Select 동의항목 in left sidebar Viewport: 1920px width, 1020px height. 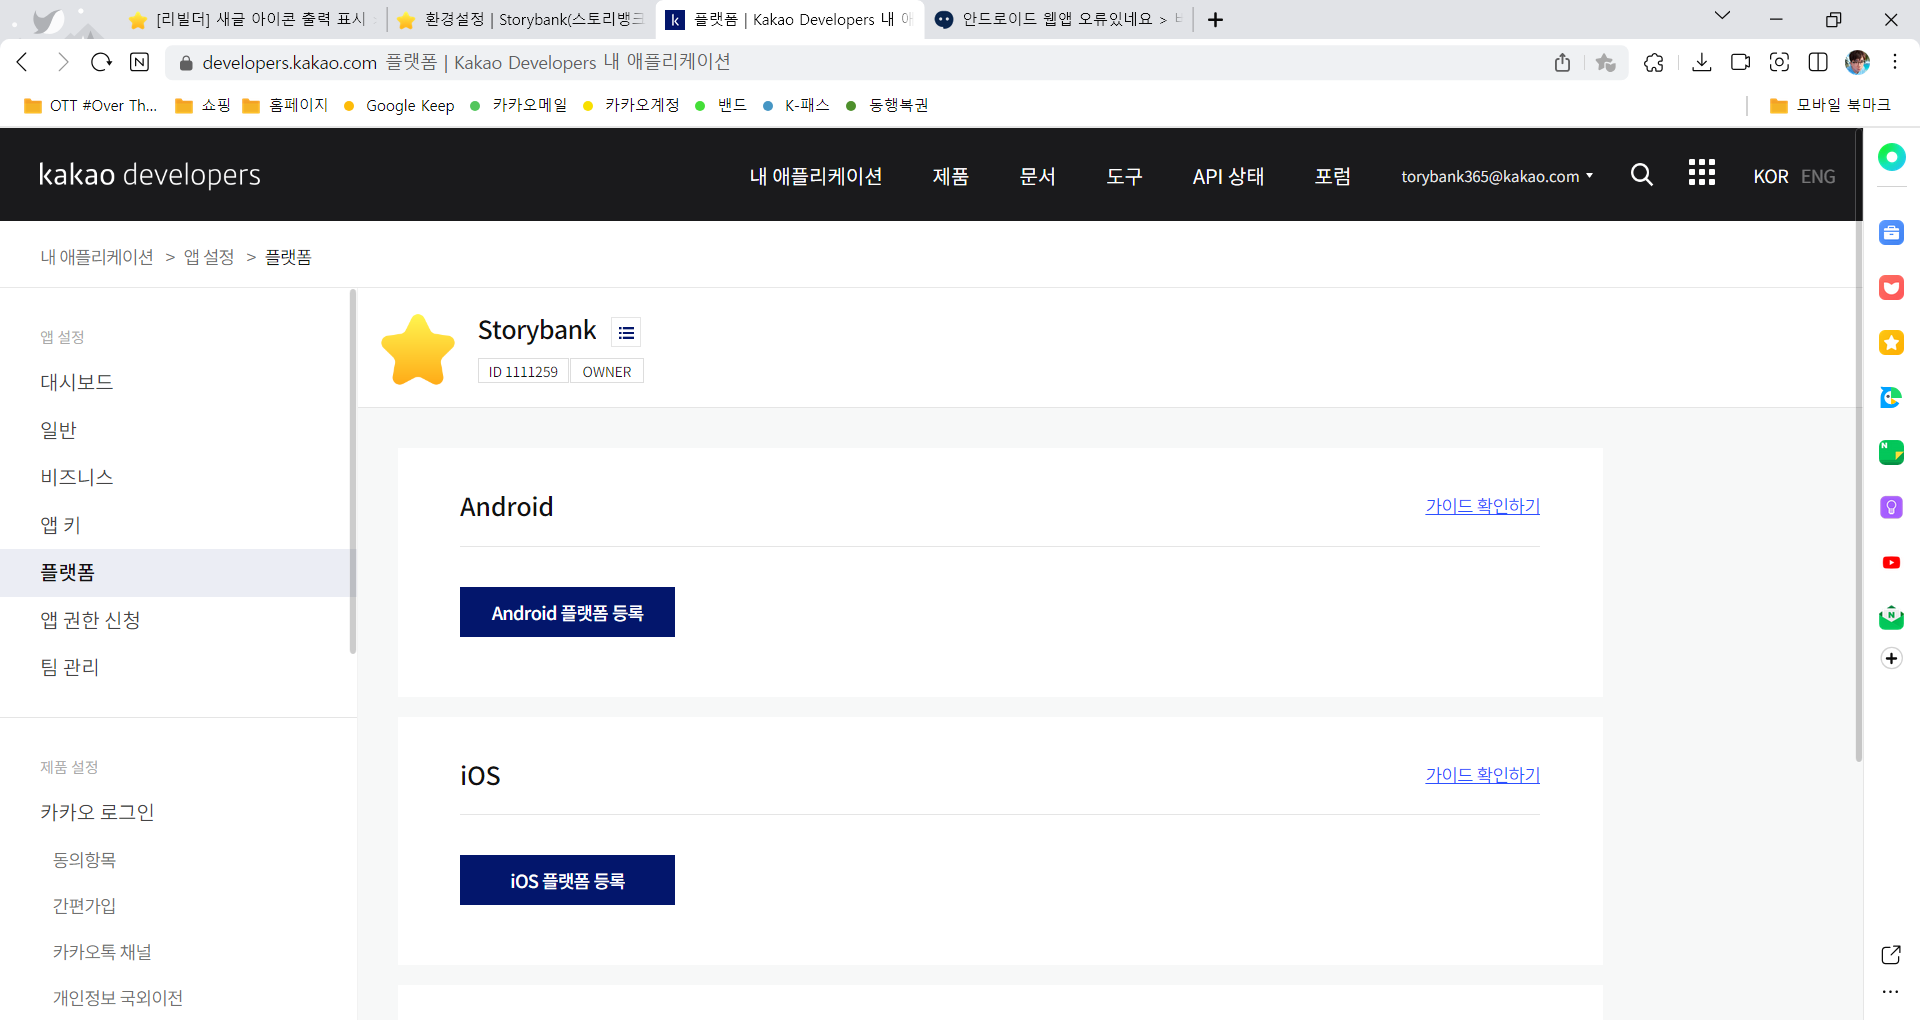tap(84, 860)
